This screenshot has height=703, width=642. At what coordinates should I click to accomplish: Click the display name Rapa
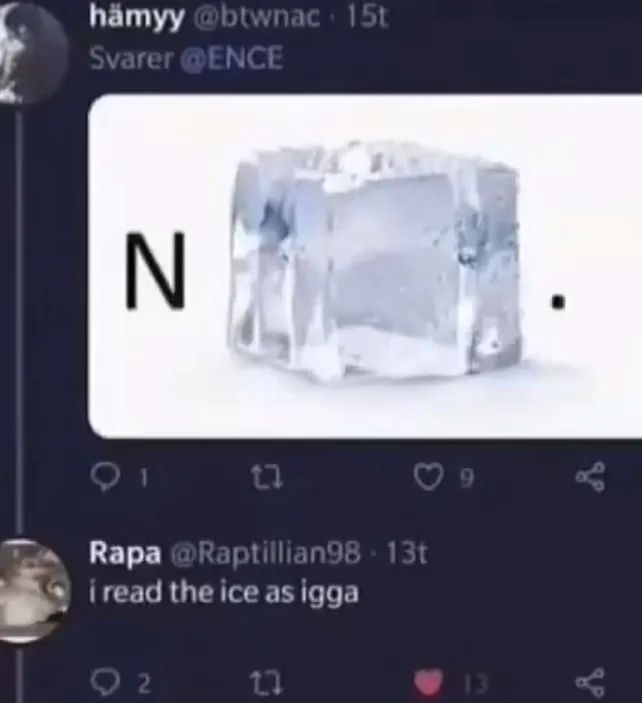[x=125, y=554]
